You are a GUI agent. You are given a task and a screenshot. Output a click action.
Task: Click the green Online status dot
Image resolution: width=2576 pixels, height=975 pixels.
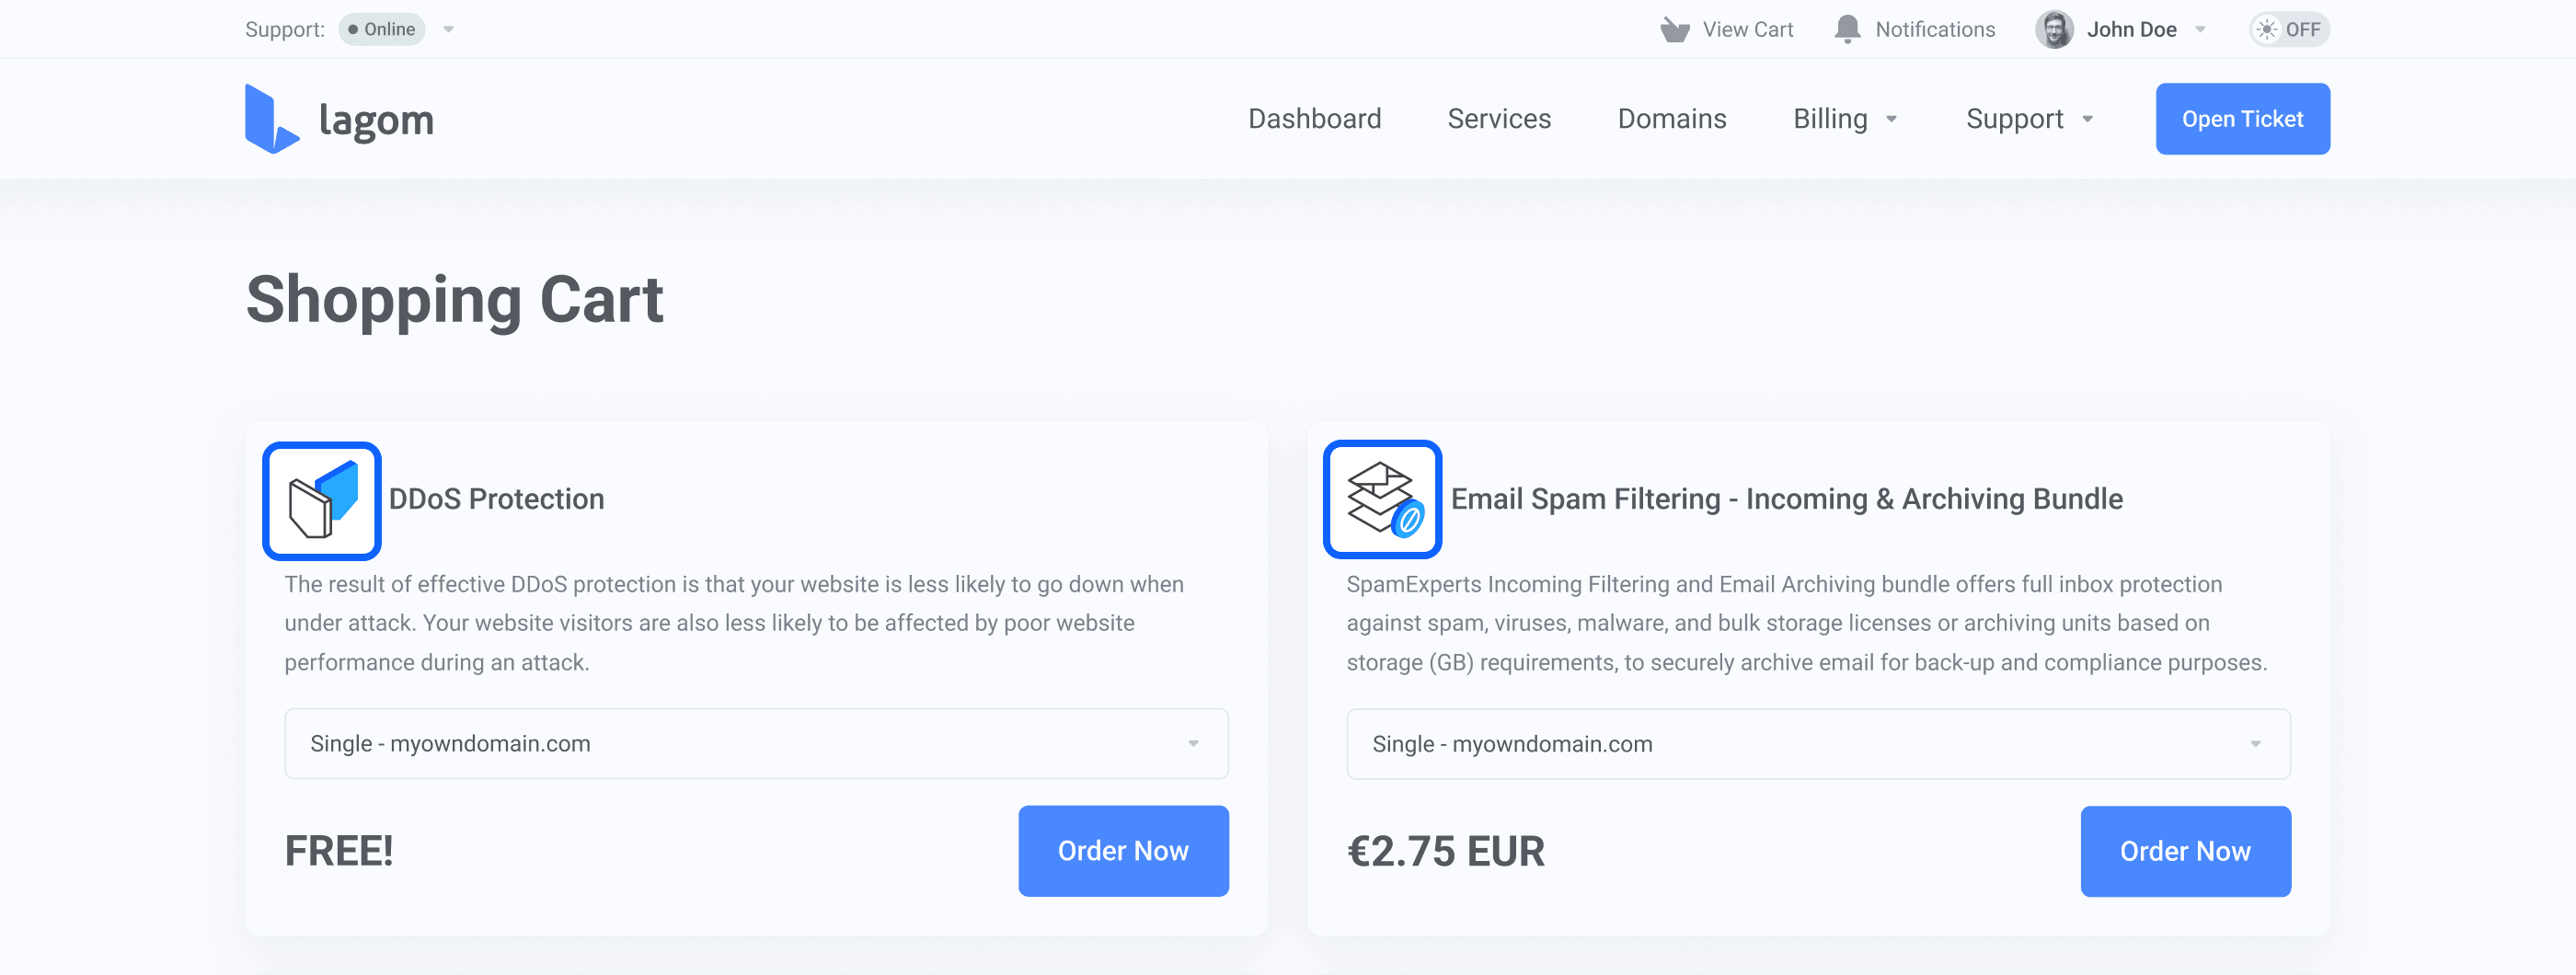point(356,29)
